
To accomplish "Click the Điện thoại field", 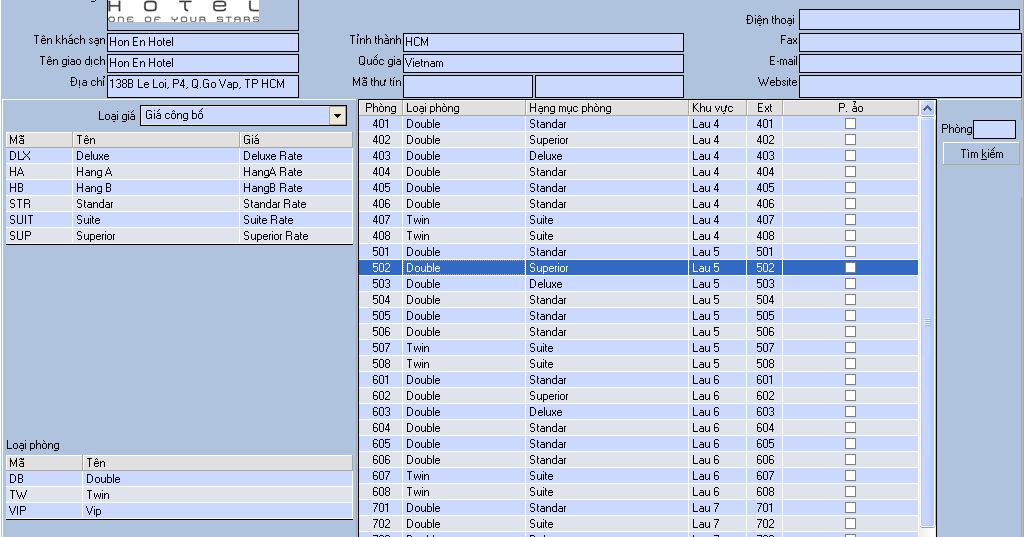I will coord(910,20).
